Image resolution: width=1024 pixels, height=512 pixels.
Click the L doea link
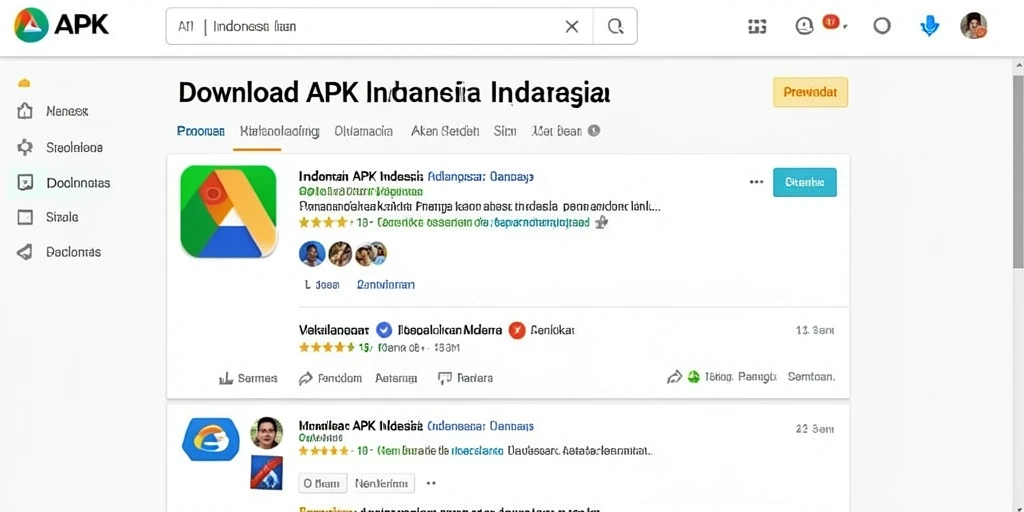coord(322,285)
